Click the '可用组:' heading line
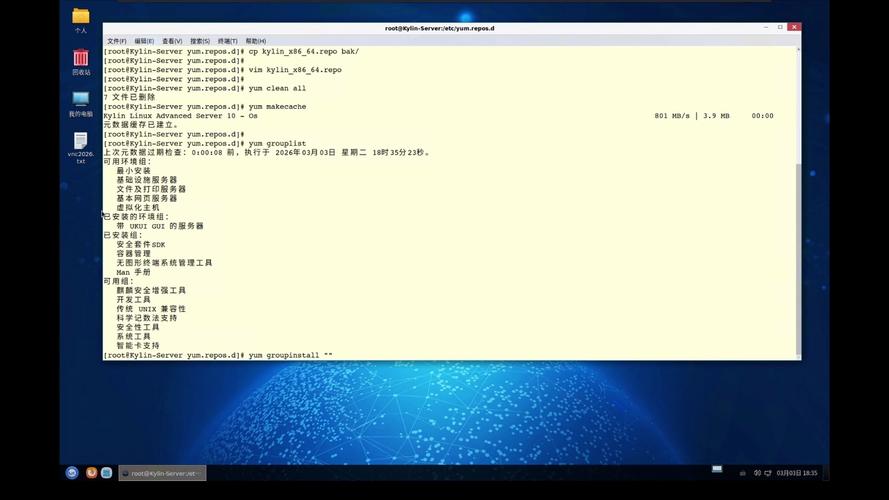Viewport: 889px width, 500px height. pyautogui.click(x=118, y=281)
